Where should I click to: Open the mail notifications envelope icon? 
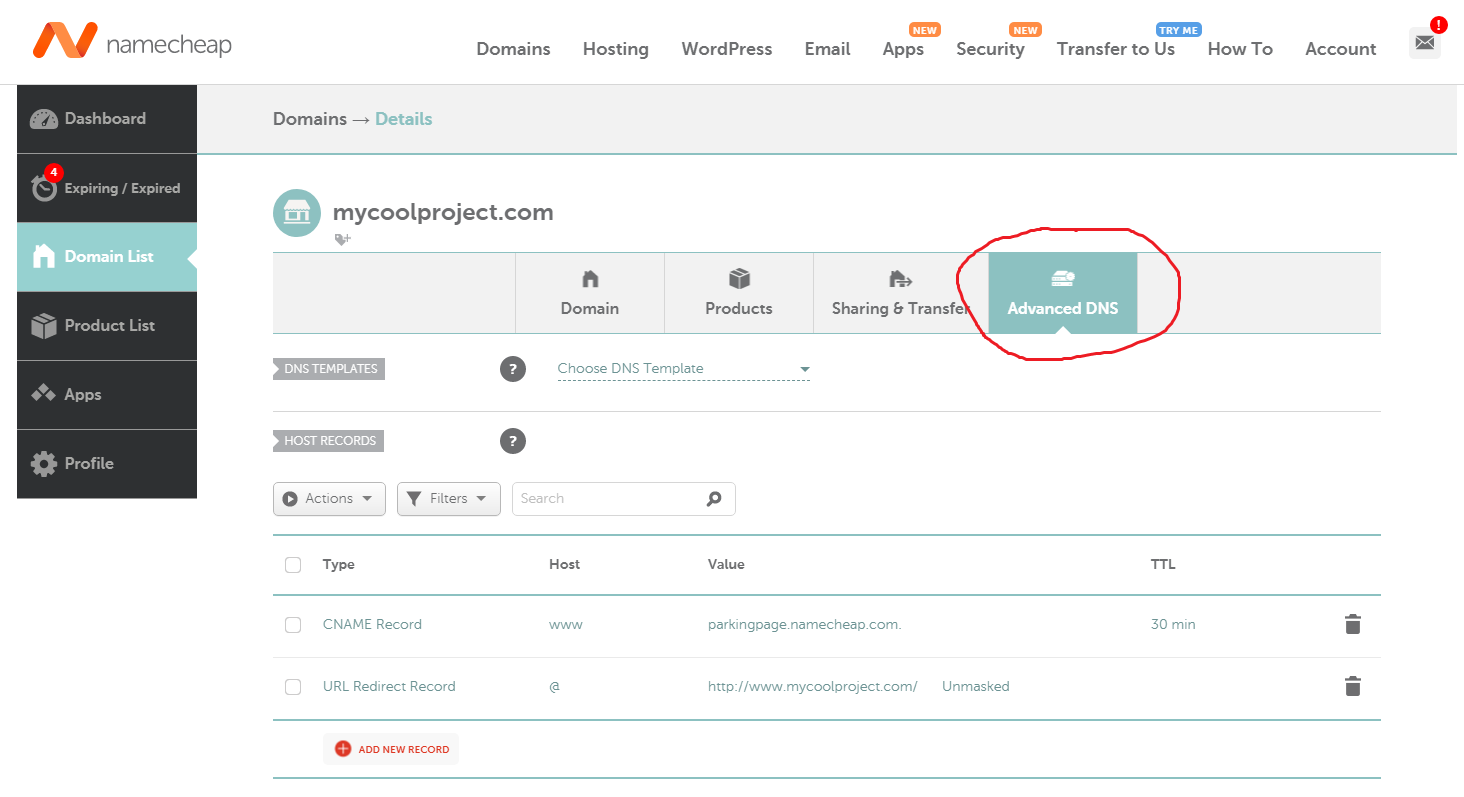coord(1425,43)
